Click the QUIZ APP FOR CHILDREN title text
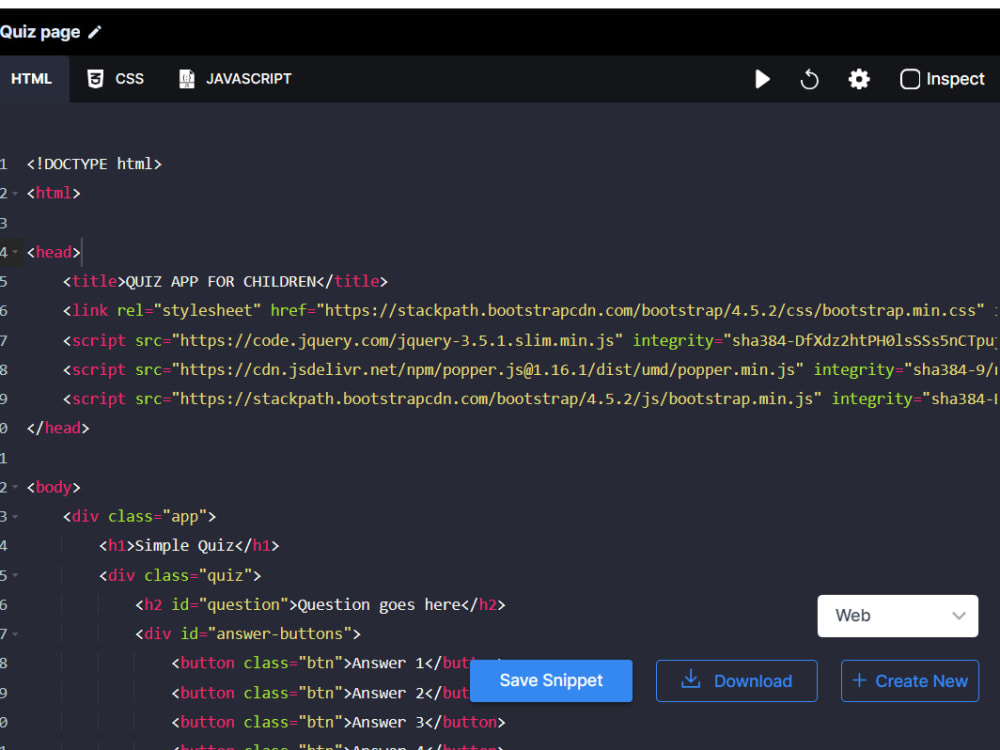 (221, 281)
